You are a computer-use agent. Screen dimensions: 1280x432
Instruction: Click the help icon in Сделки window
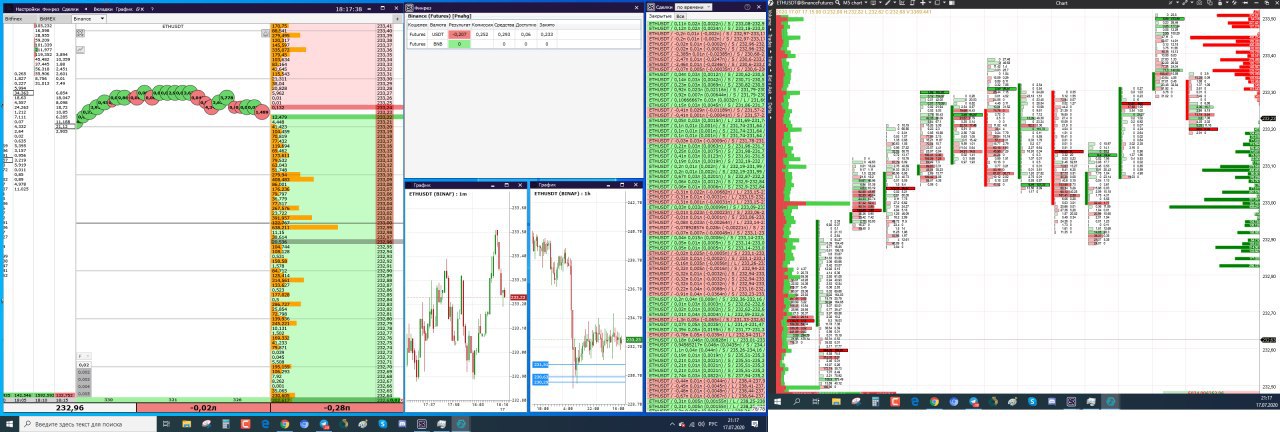pyautogui.click(x=747, y=7)
